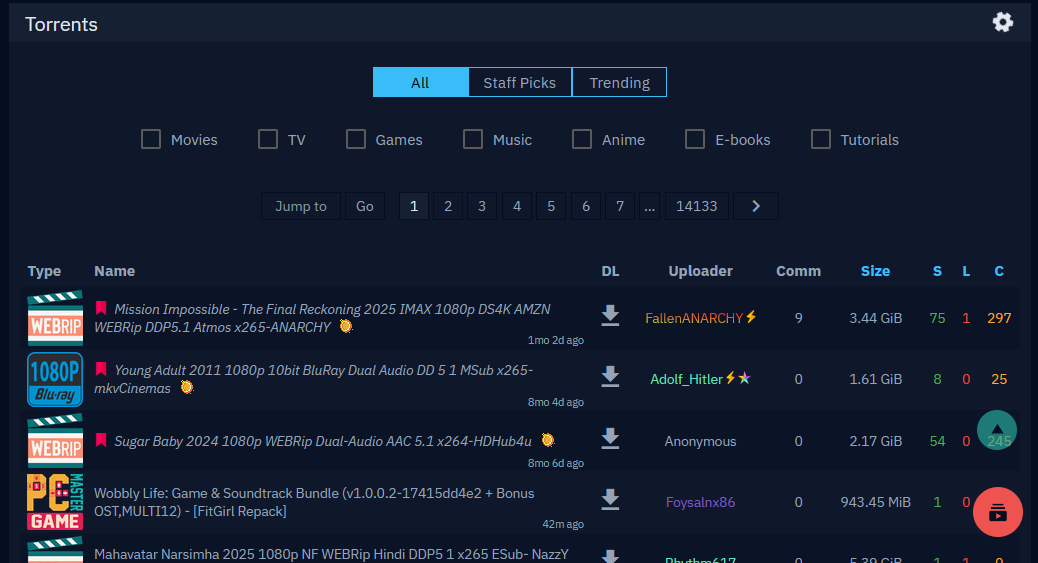This screenshot has width=1038, height=563.
Task: Click the red floating action button
Action: click(x=997, y=512)
